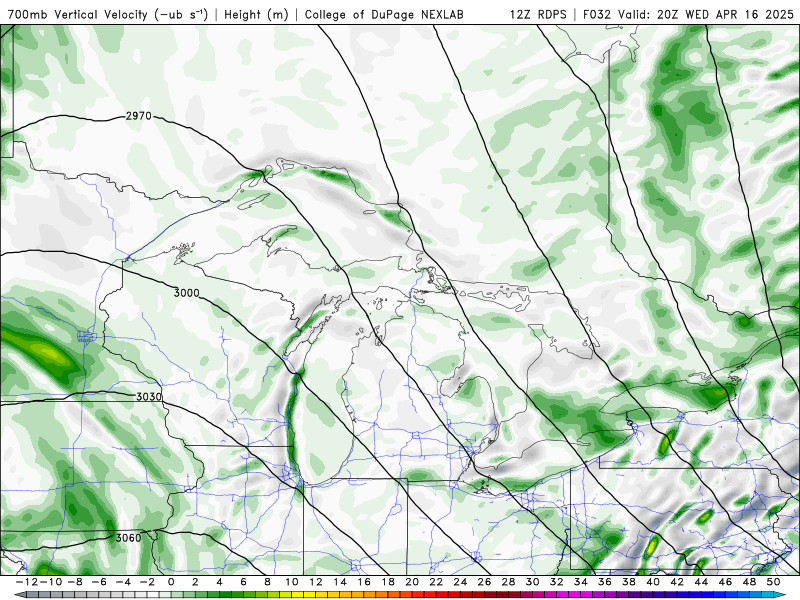The width and height of the screenshot is (800, 600).
Task: Click the 8 value on the color scale
Action: pyautogui.click(x=267, y=582)
